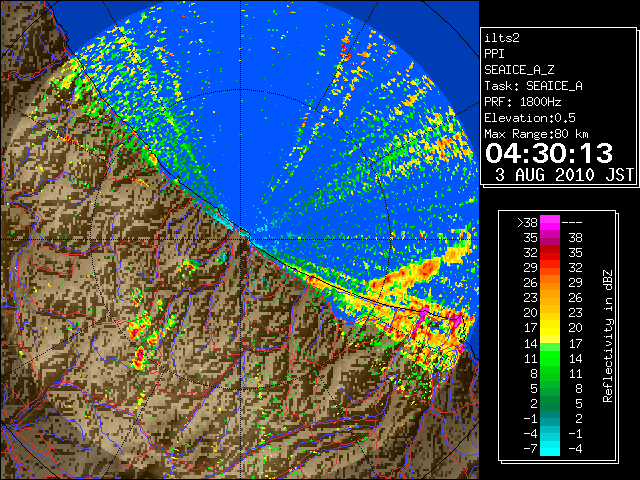This screenshot has width=640, height=480.
Task: Click the '>38' legend value
Action: 527,222
